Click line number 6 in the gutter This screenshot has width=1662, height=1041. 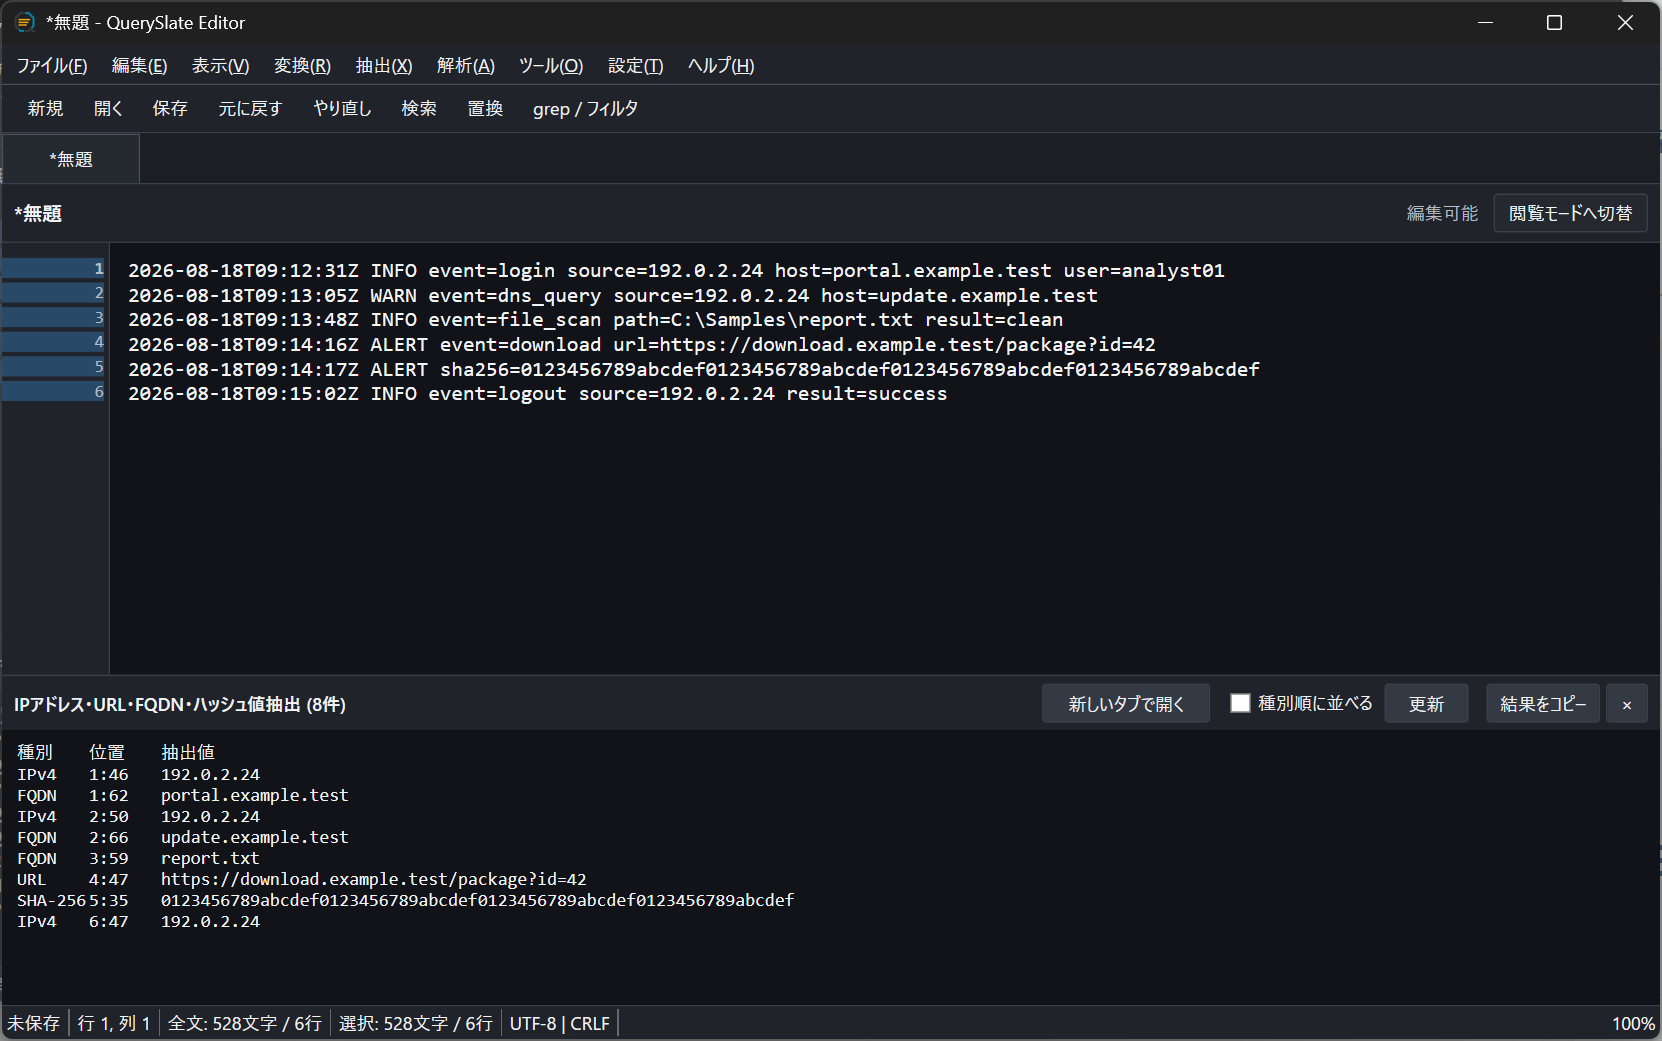point(99,392)
